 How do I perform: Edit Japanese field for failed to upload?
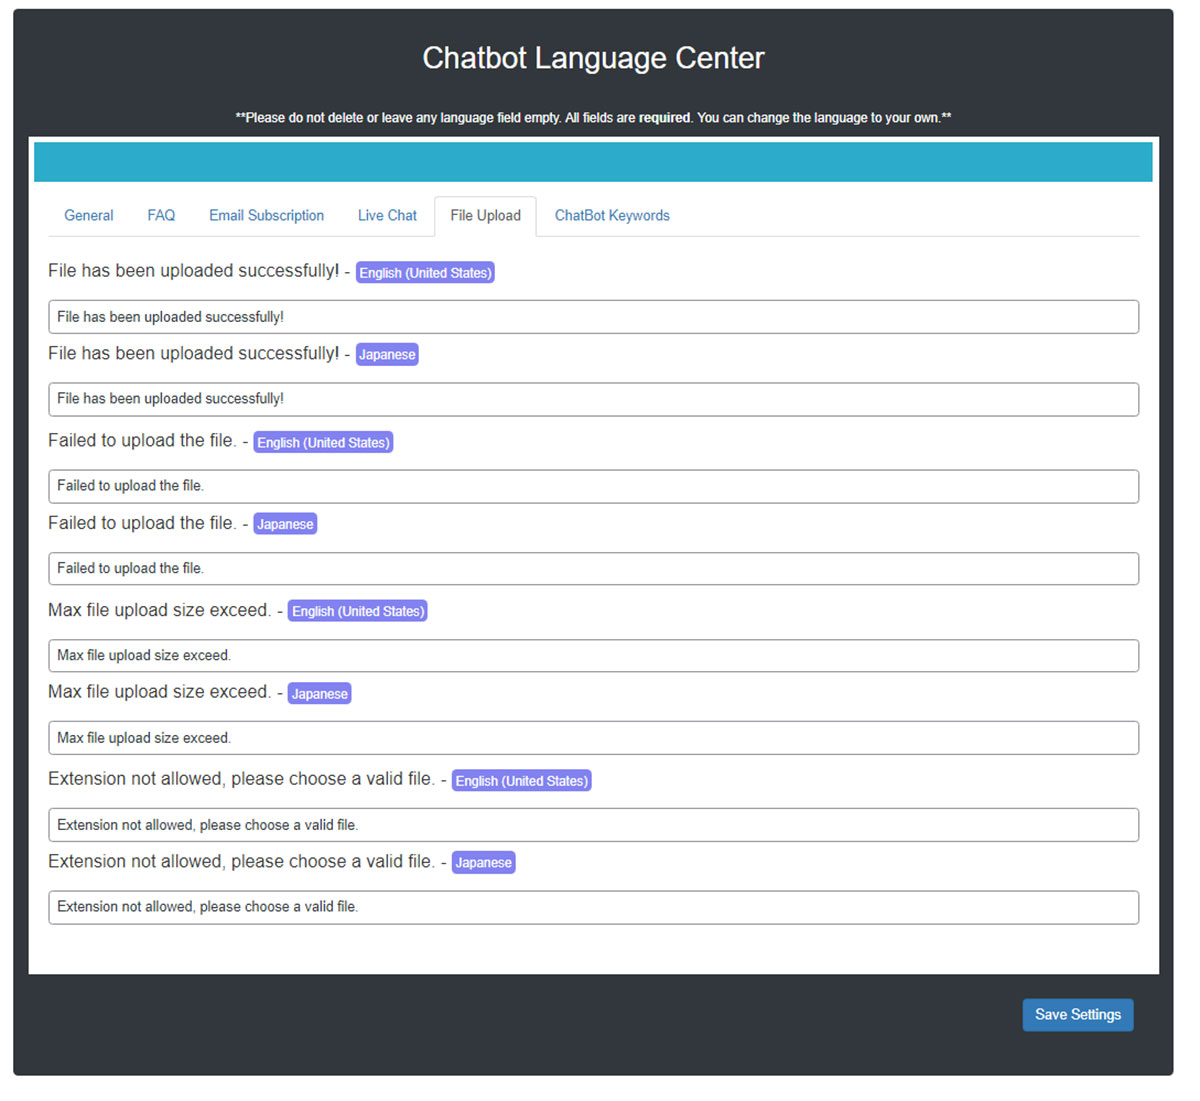point(593,568)
